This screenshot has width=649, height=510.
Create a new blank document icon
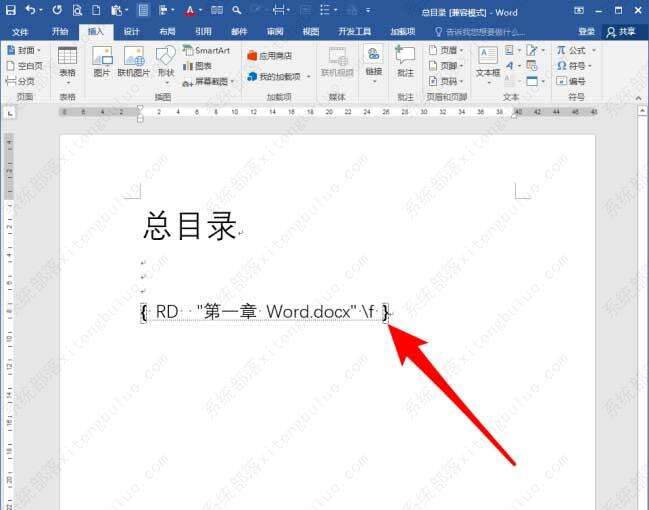coord(96,10)
